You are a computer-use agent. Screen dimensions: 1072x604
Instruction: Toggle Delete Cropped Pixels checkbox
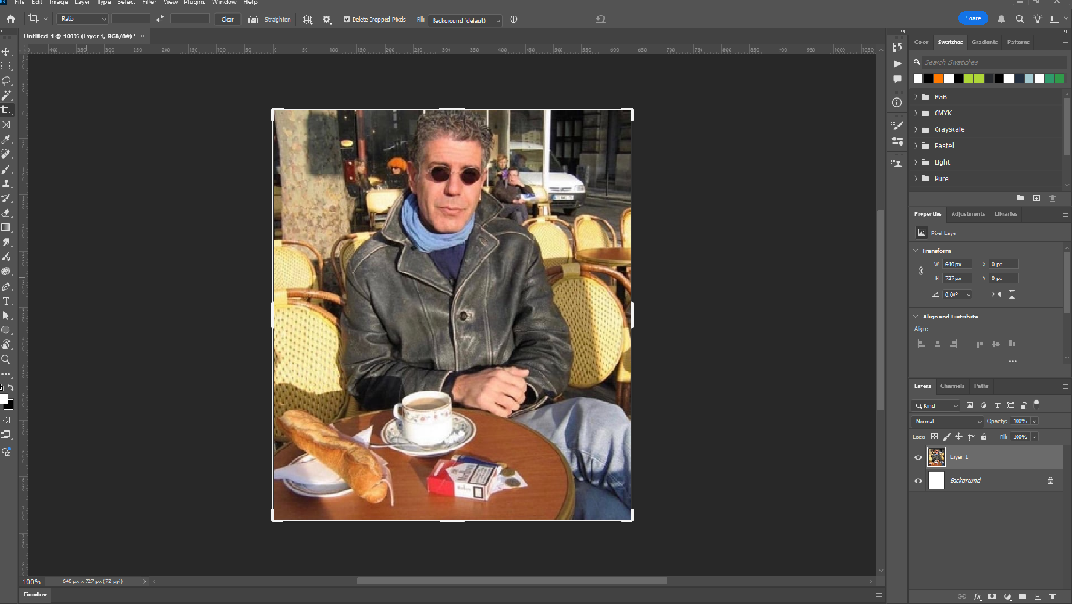pos(347,19)
